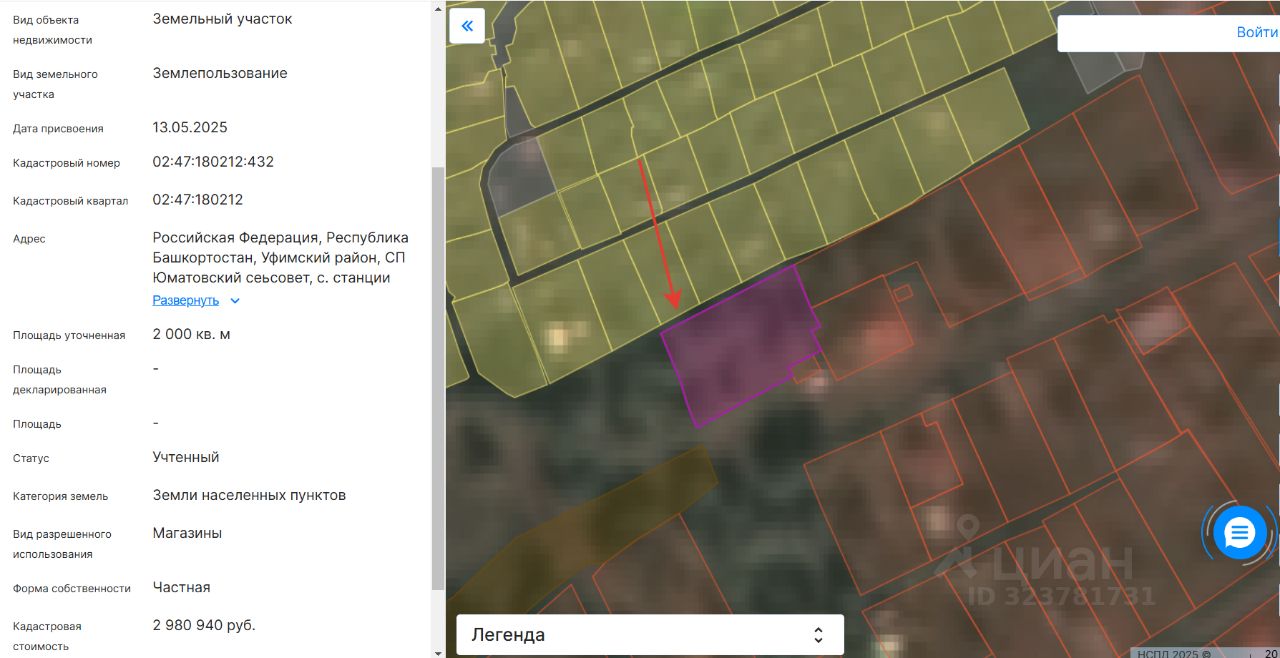This screenshot has height=658, width=1280.
Task: Select cadastral number 02:47:180212:432
Action: pos(213,162)
